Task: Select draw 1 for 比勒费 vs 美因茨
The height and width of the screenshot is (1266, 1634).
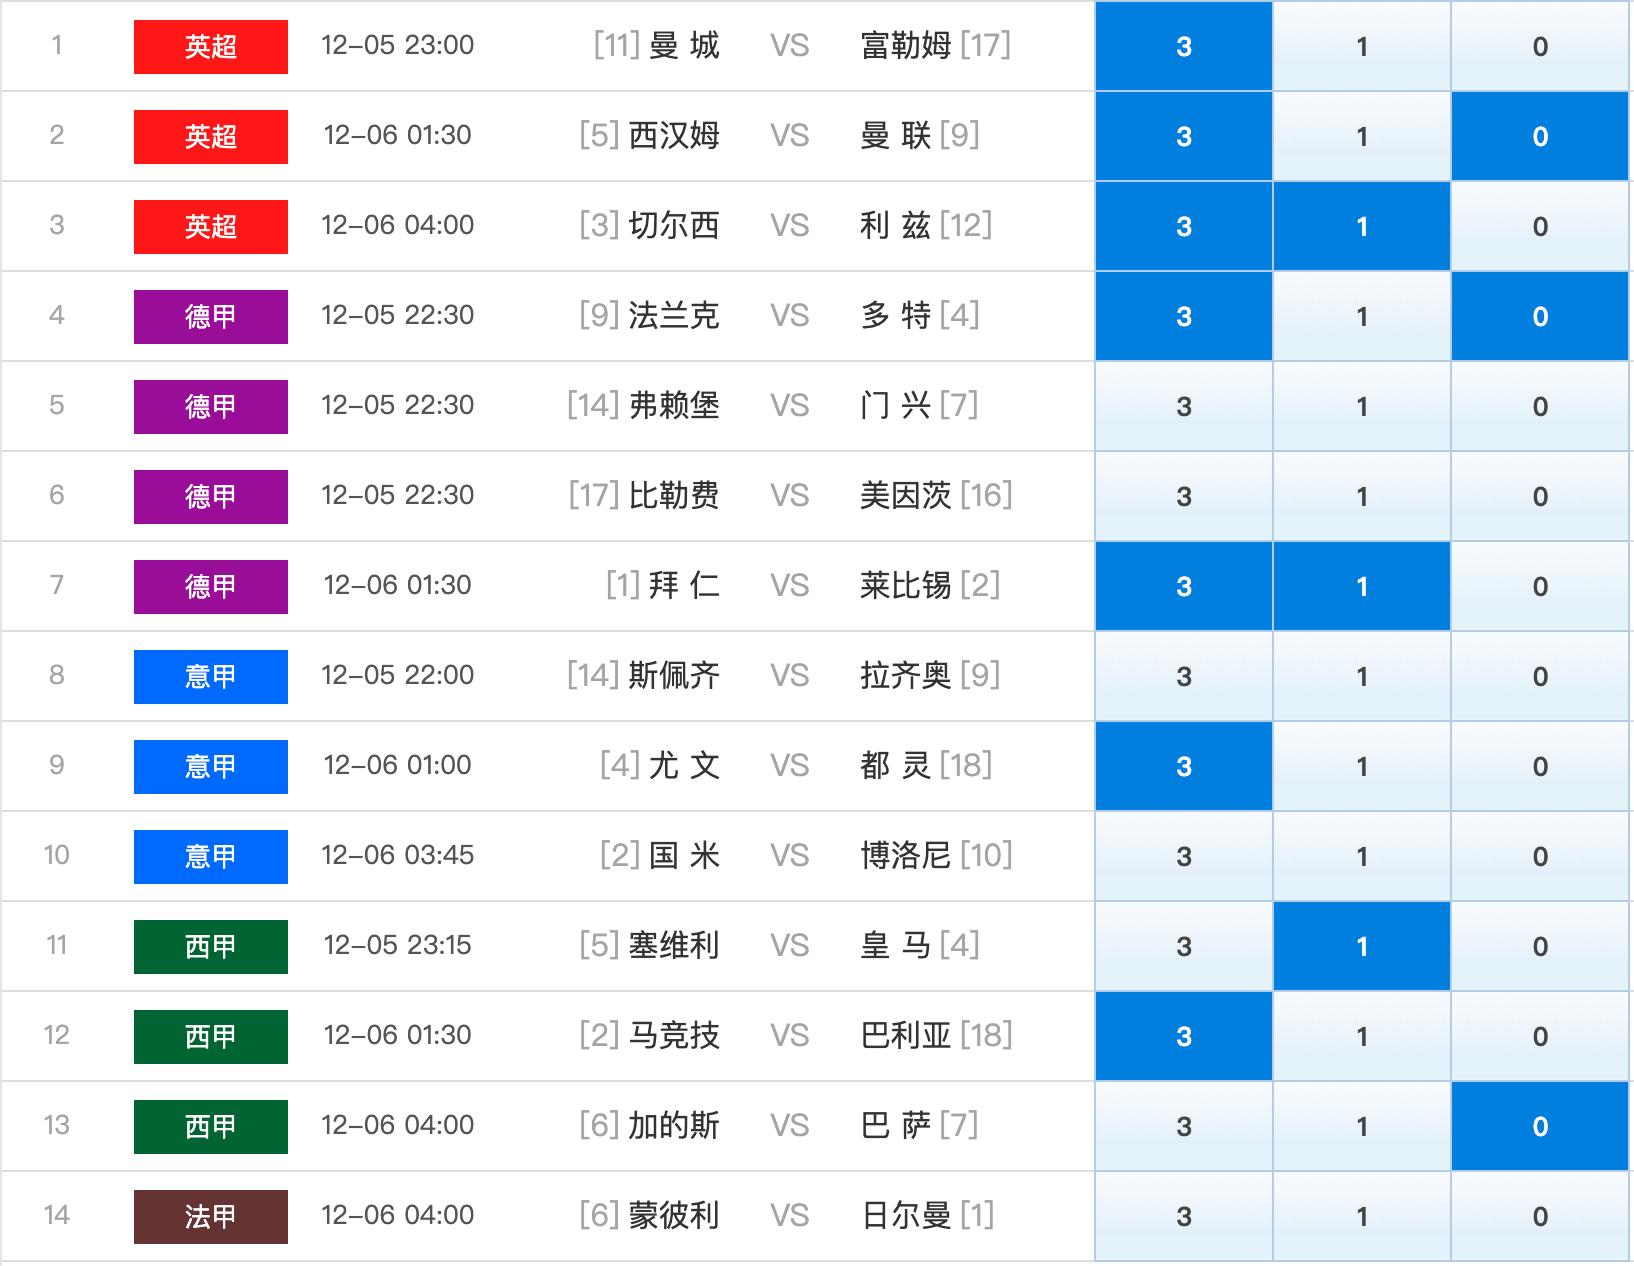Action: [x=1362, y=496]
